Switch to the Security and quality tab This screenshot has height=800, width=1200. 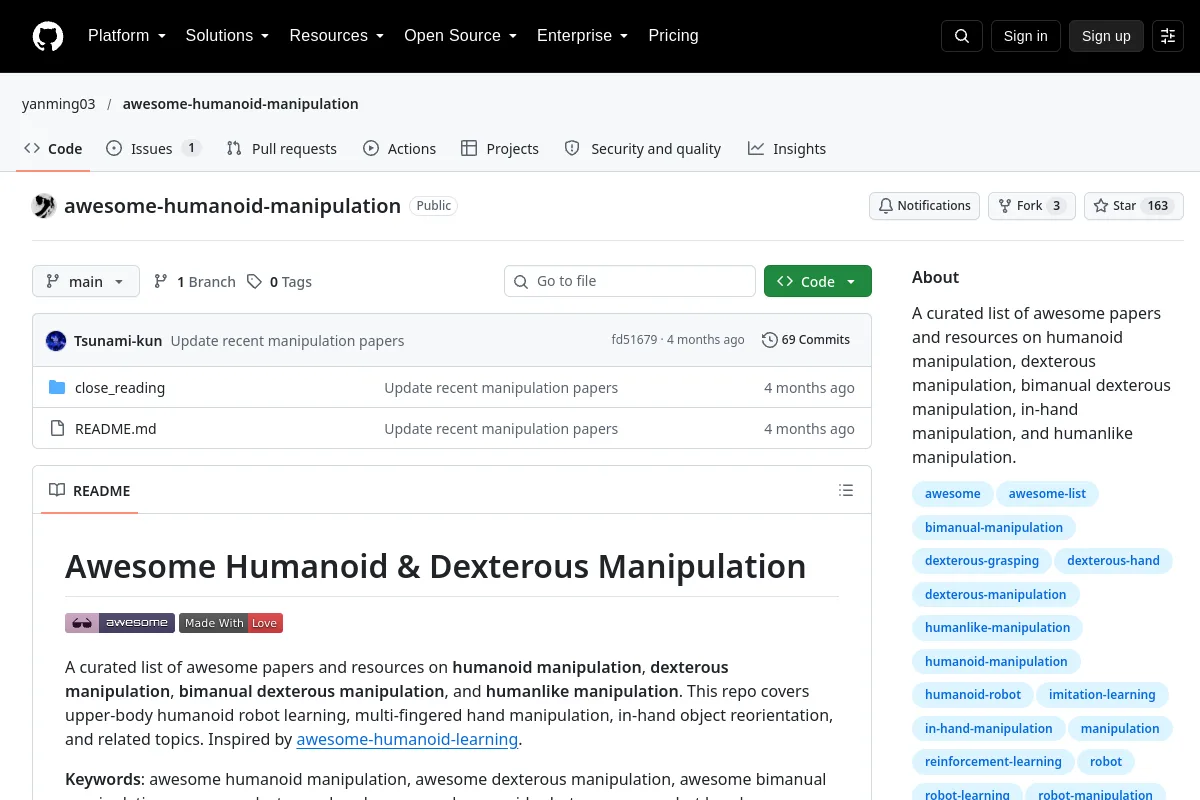pyautogui.click(x=643, y=149)
